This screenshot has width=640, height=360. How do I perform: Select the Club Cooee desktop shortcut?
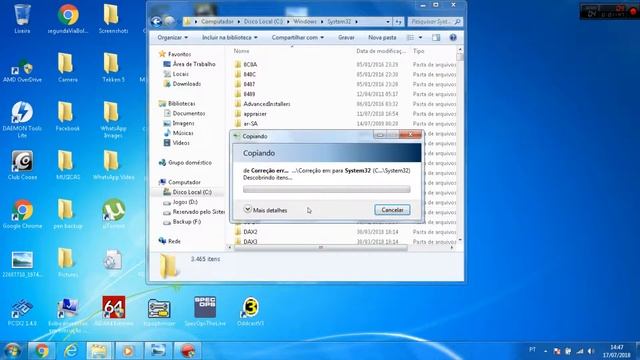pos(22,165)
